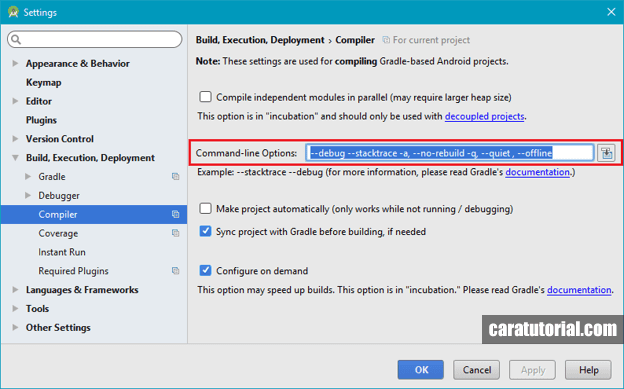Select the Debugger settings item
The width and height of the screenshot is (624, 389).
pos(59,195)
